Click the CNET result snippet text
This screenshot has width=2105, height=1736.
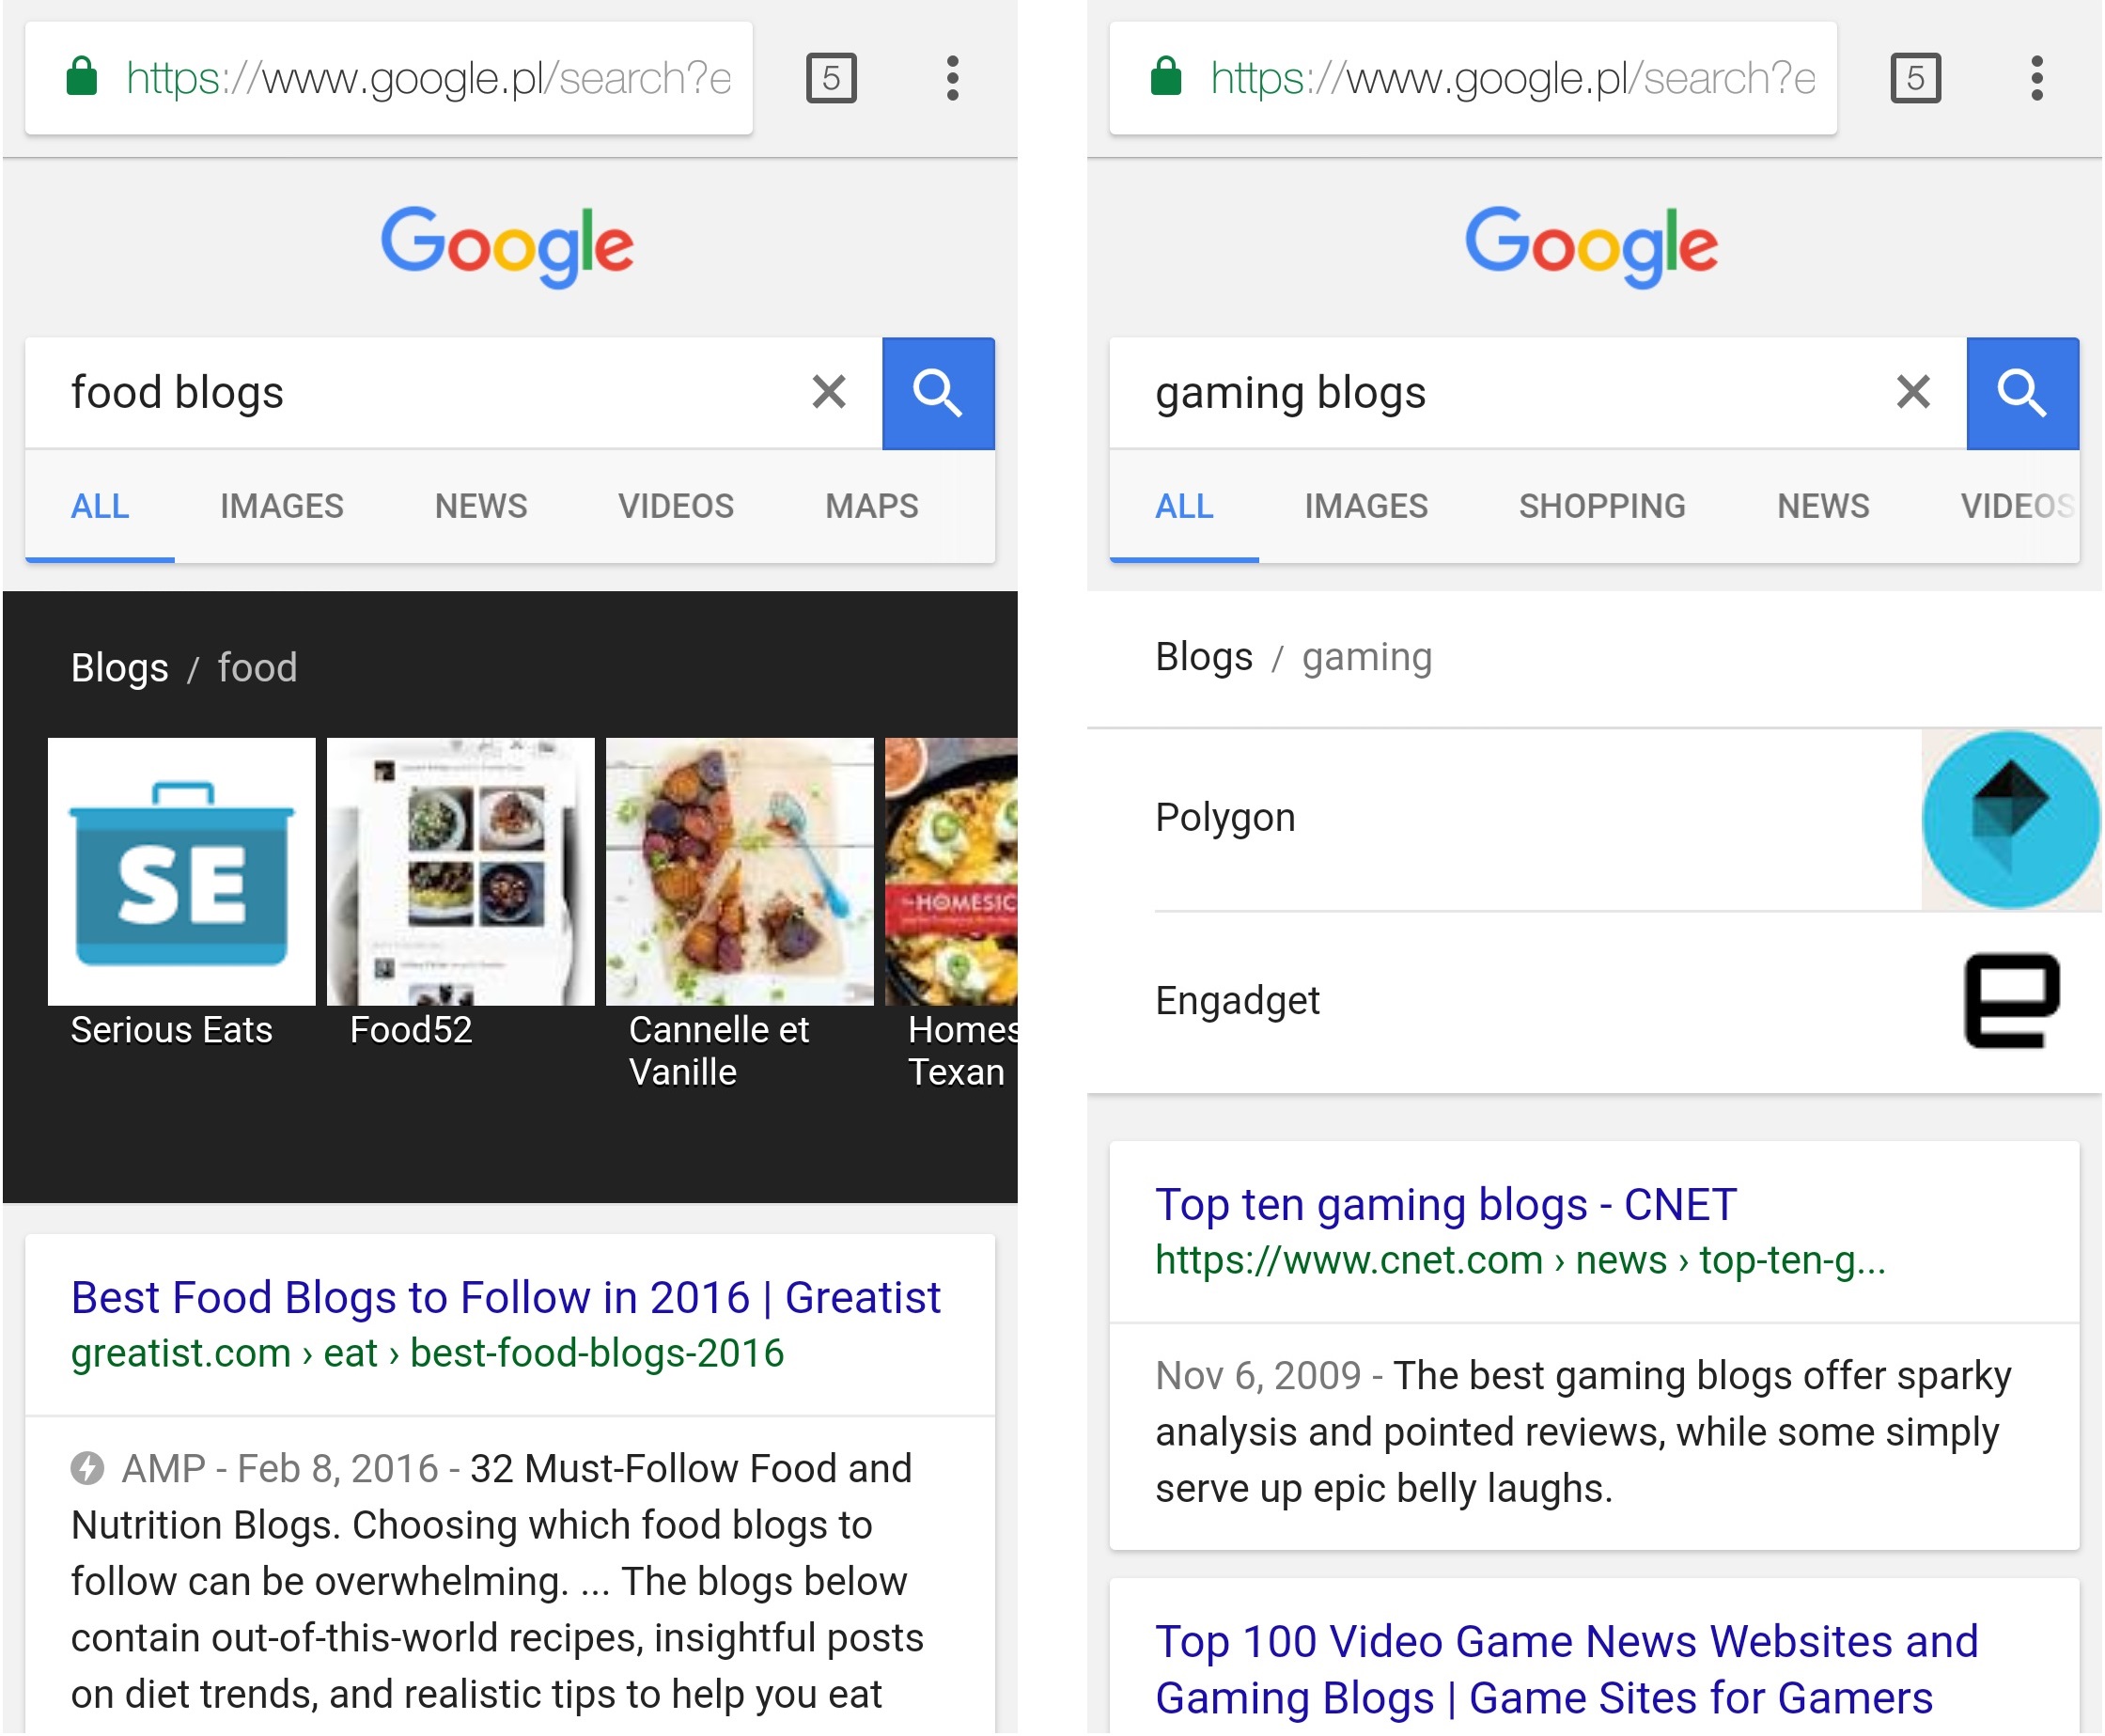1583,1432
